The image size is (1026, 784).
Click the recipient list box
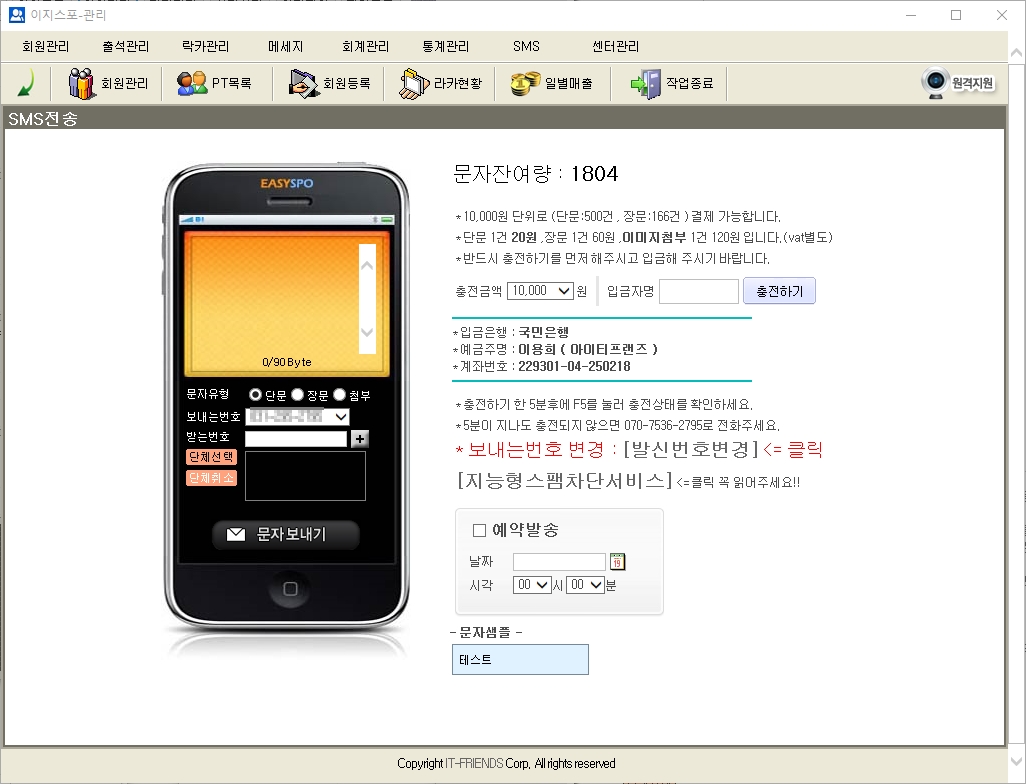[305, 476]
